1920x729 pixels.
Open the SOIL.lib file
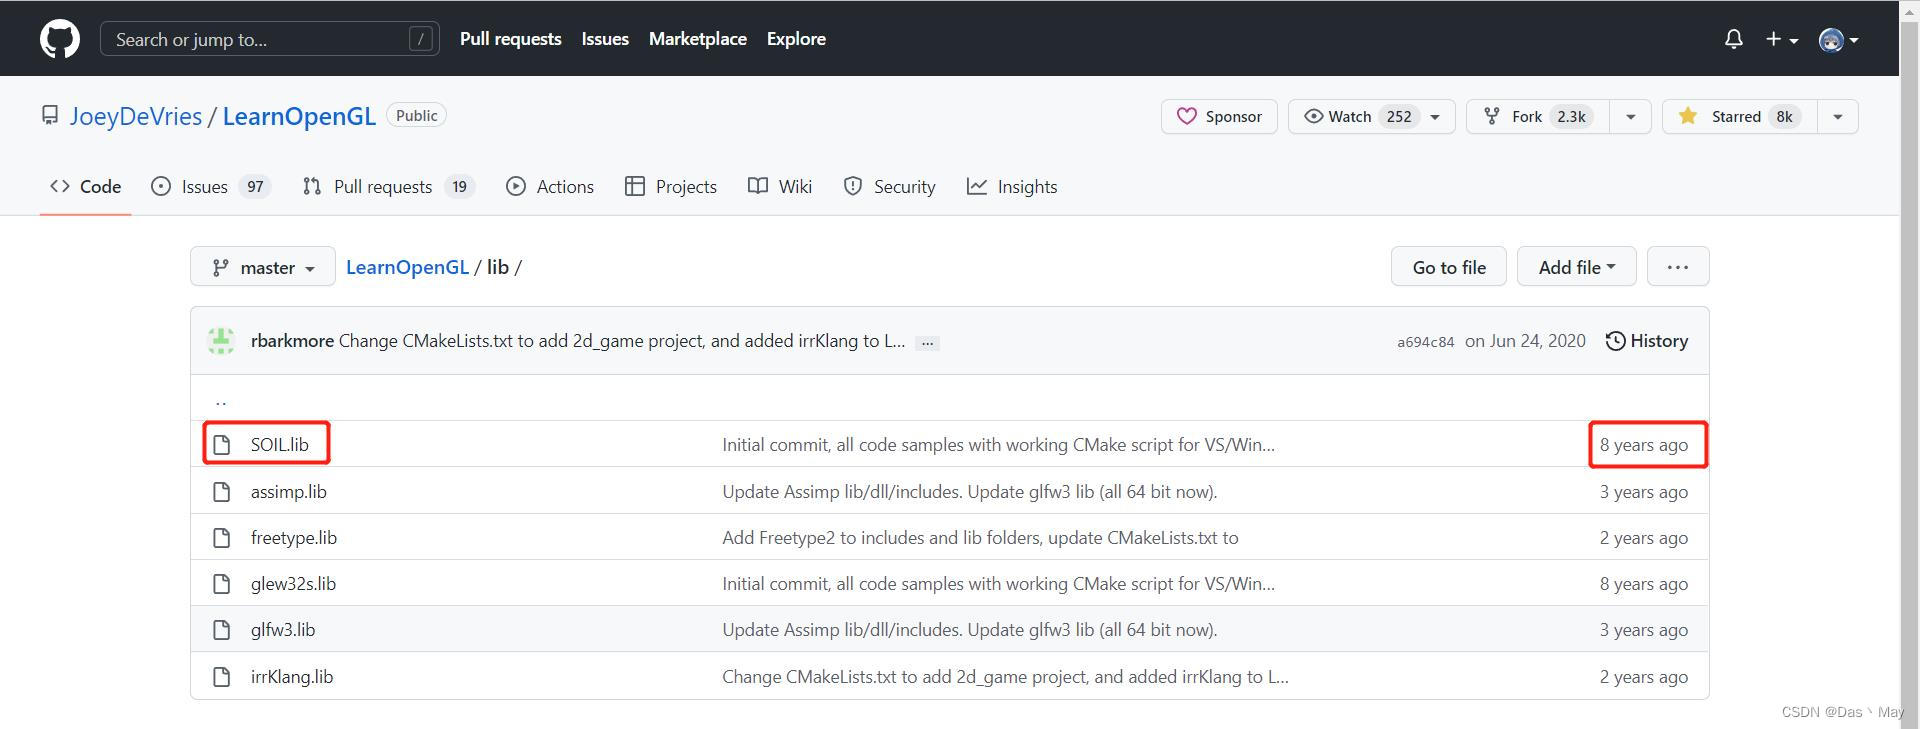280,445
